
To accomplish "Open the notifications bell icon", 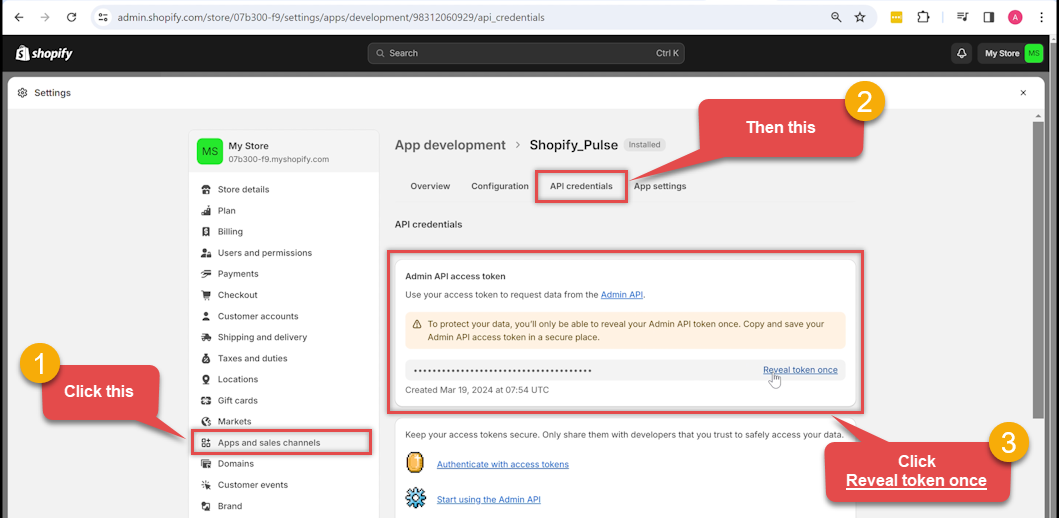I will (x=962, y=53).
